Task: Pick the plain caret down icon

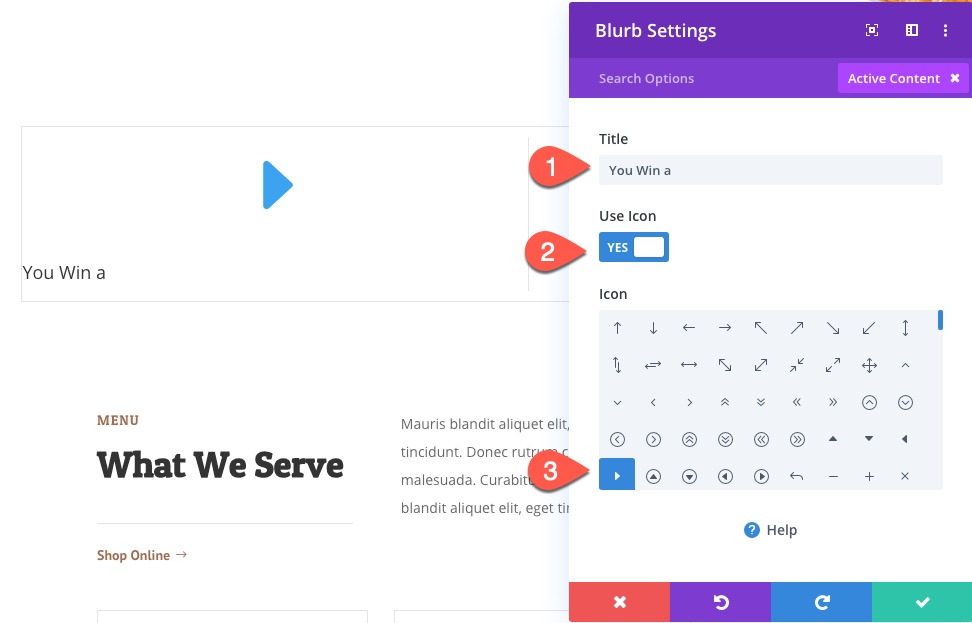Action: point(617,402)
